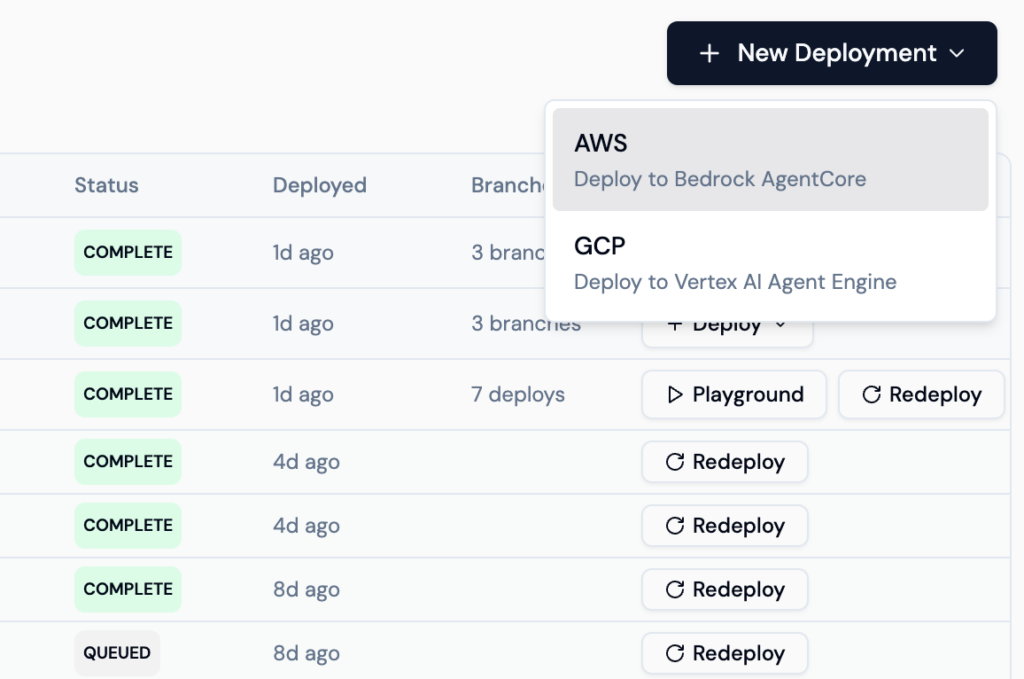Click the refresh icon beside Playground's Redeploy
The height and width of the screenshot is (679, 1024).
[x=871, y=395]
